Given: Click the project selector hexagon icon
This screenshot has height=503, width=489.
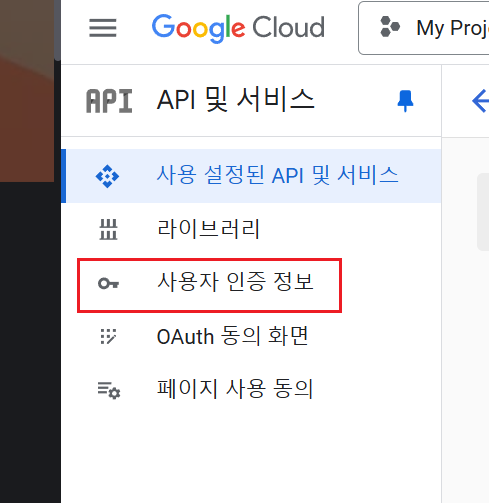Looking at the screenshot, I should [390, 26].
